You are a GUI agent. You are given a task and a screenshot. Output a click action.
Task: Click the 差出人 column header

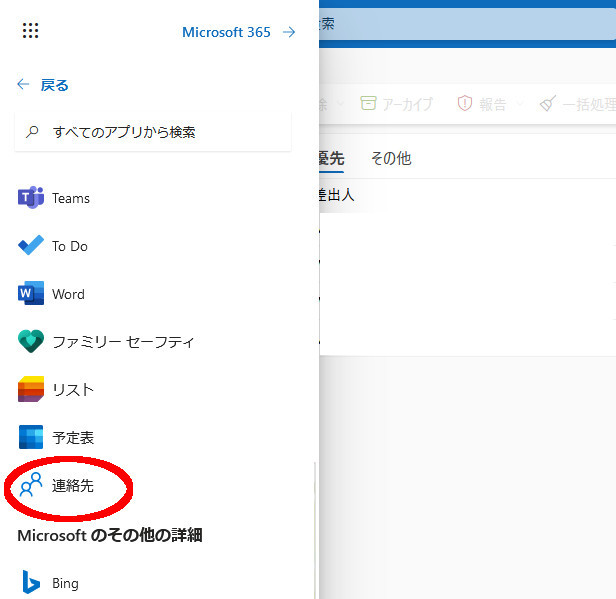[335, 195]
